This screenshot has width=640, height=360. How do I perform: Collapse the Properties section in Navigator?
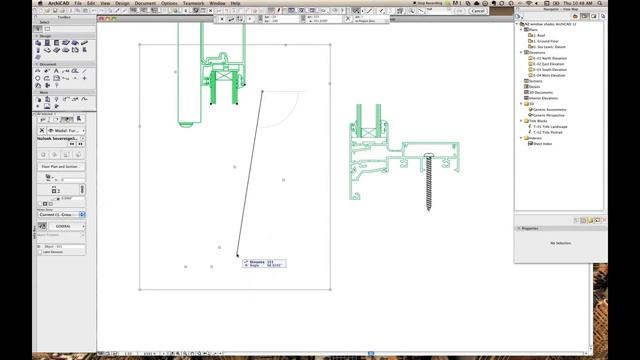519,228
